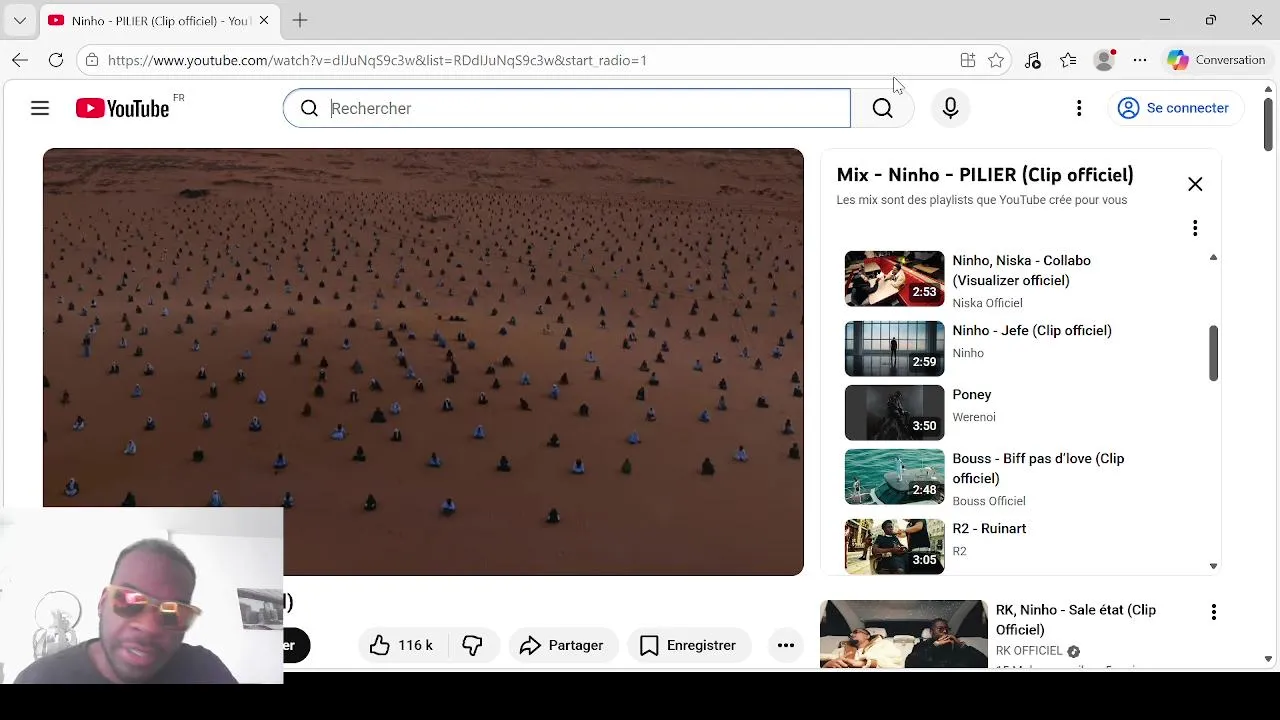
Task: Open browser settings and more menu
Action: pyautogui.click(x=1140, y=60)
